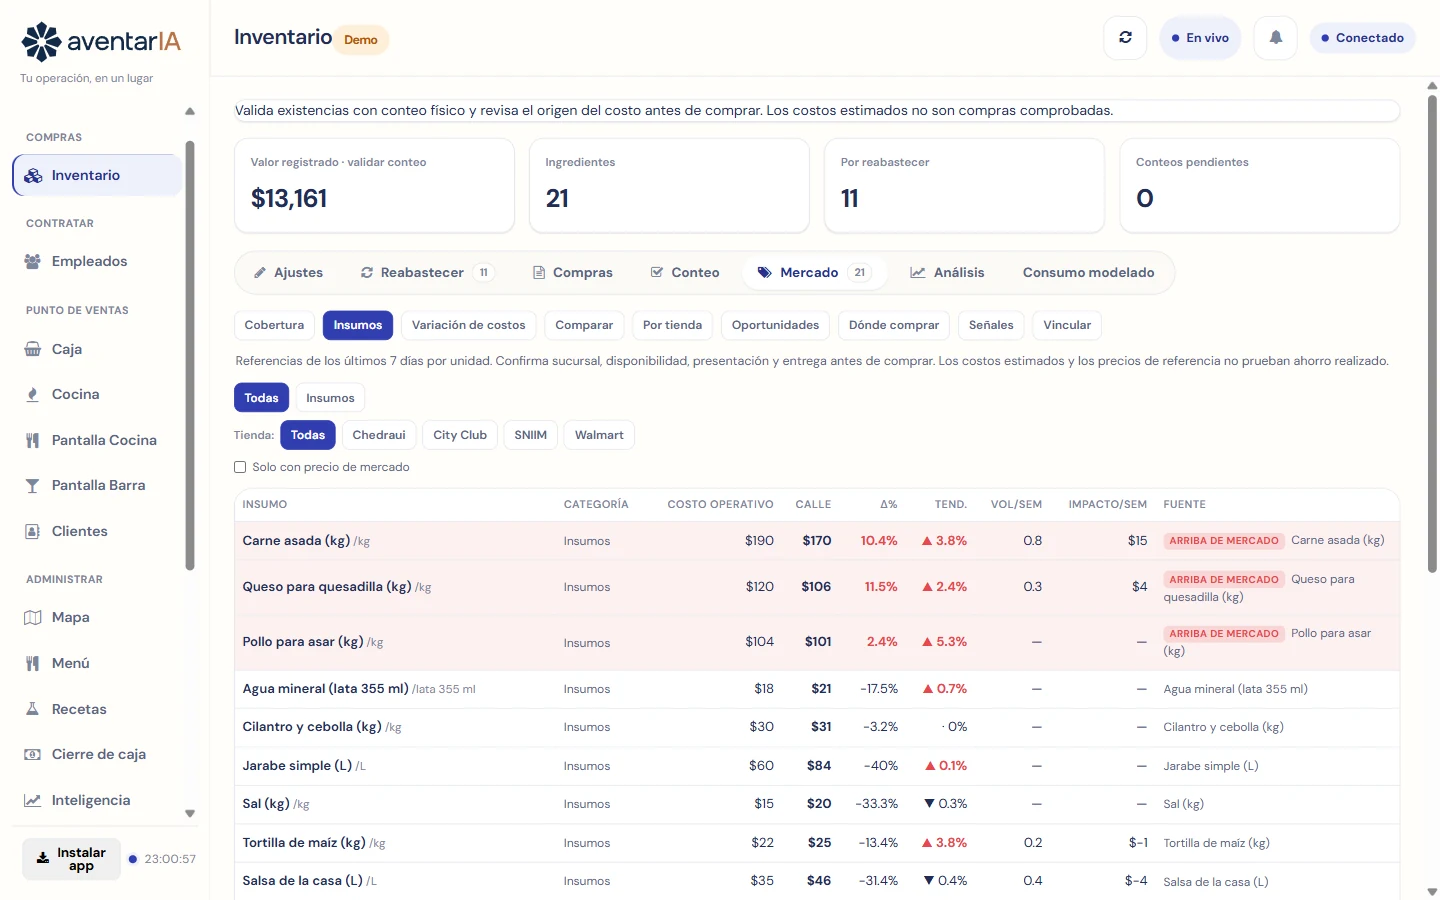Image resolution: width=1440 pixels, height=900 pixels.
Task: Expand sidebar using the down arrow
Action: pos(190,814)
